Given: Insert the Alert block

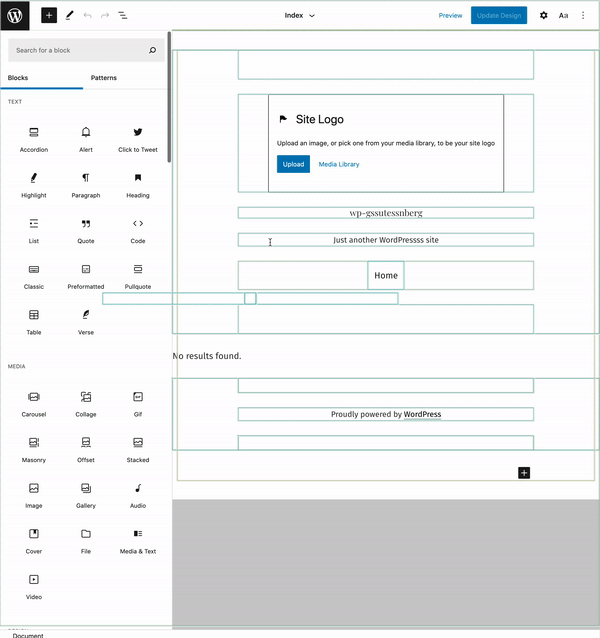Looking at the screenshot, I should [x=86, y=140].
